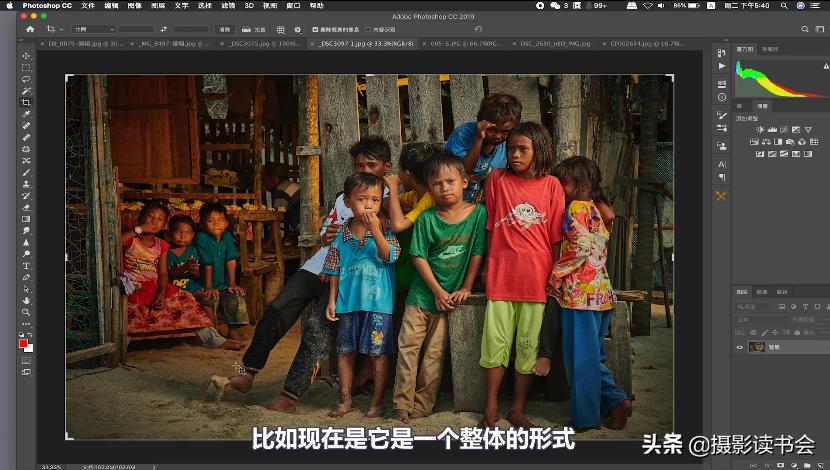
Task: Select the Rectangular Marquee tool
Action: point(26,68)
